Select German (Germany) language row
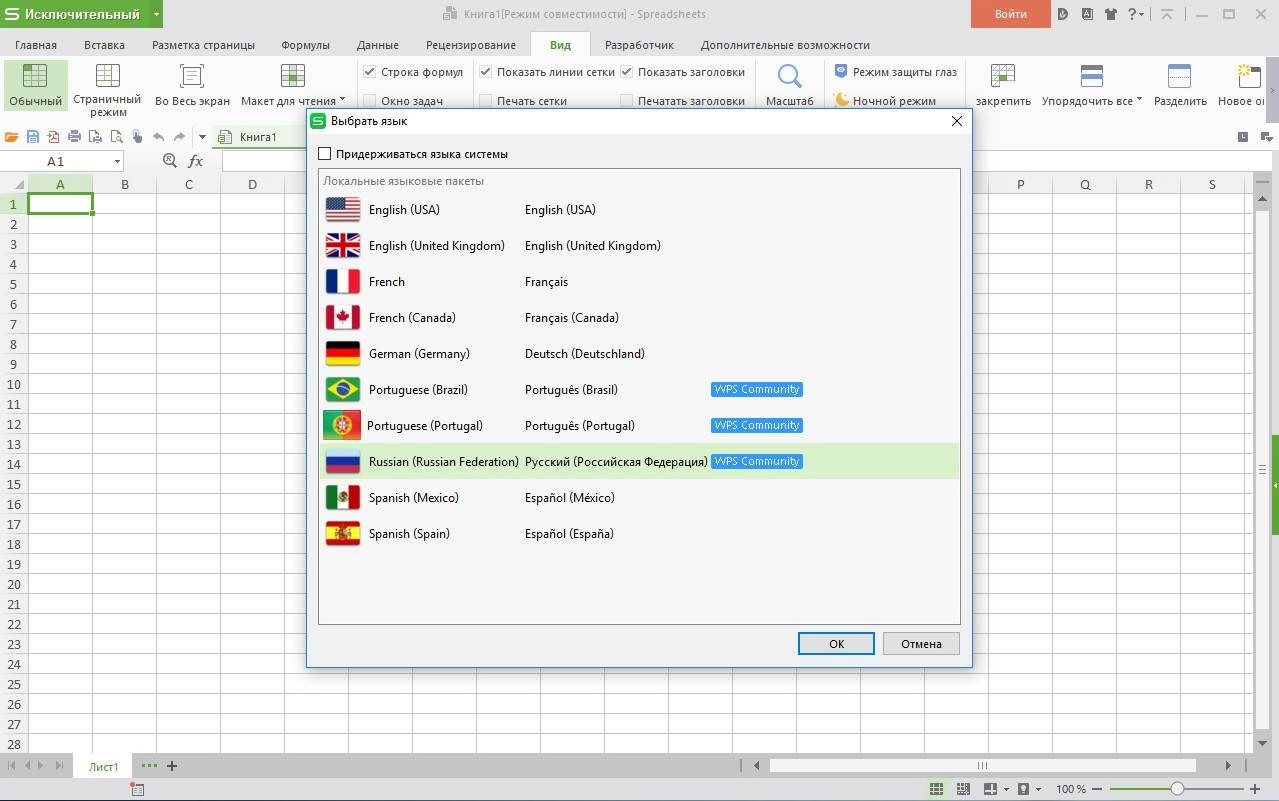1279x801 pixels. click(x=639, y=354)
